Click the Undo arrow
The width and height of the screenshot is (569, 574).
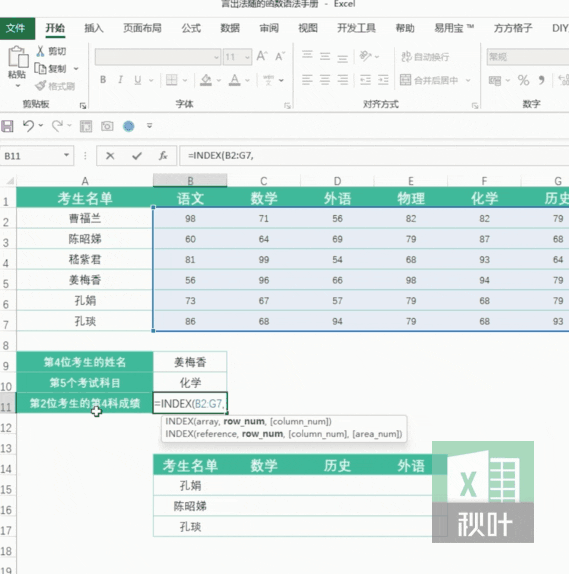pyautogui.click(x=28, y=126)
